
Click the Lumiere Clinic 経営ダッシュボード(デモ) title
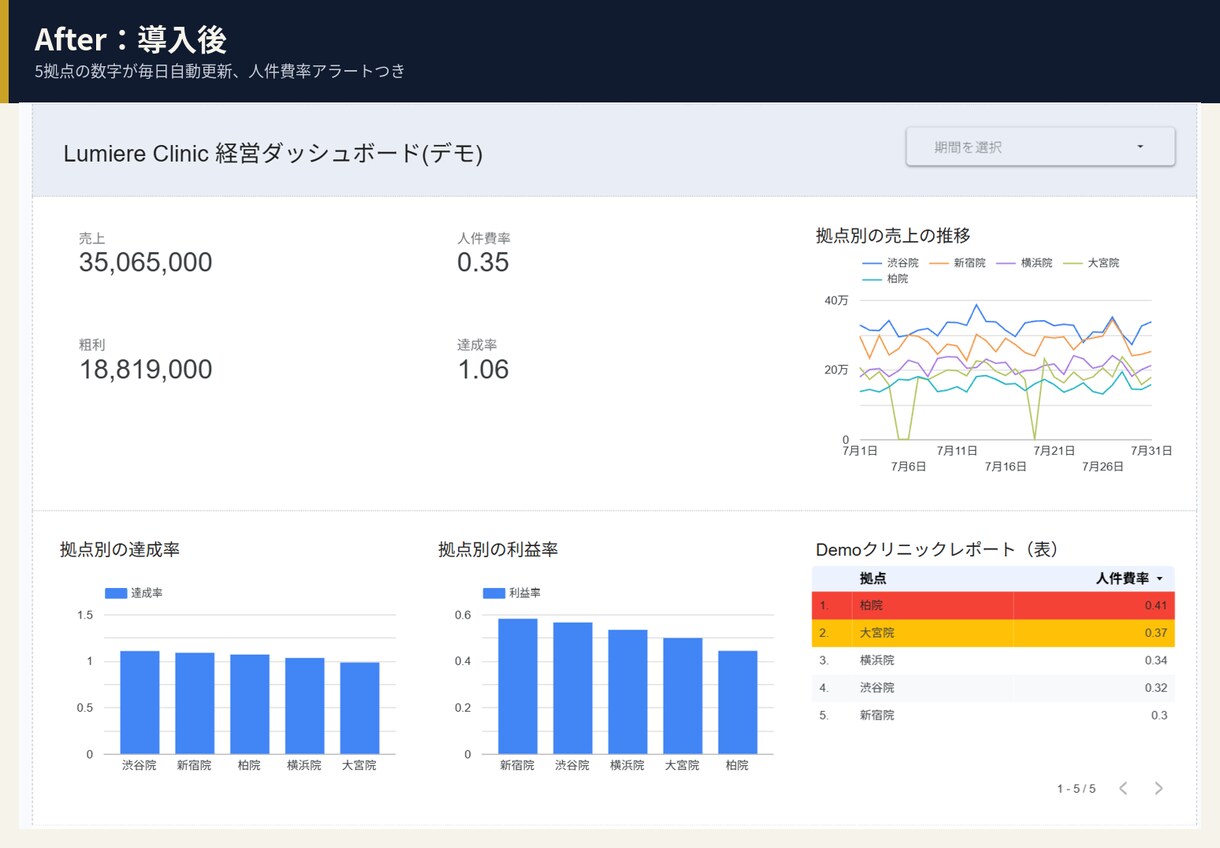[273, 153]
